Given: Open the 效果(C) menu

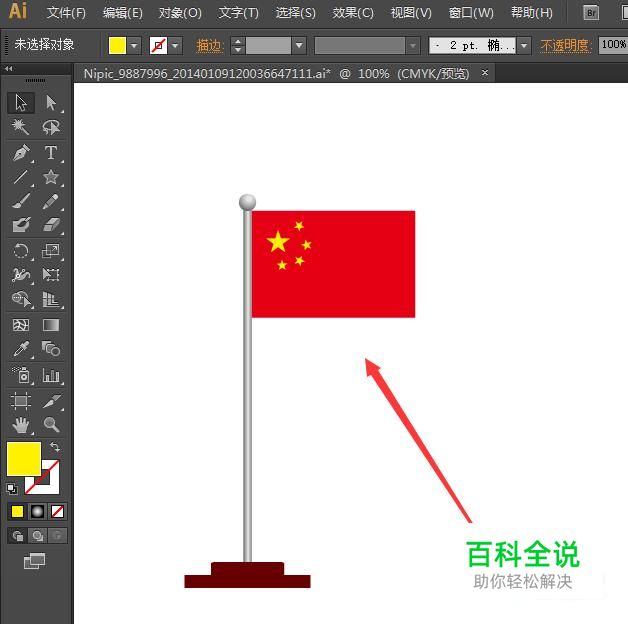Looking at the screenshot, I should click(x=353, y=13).
